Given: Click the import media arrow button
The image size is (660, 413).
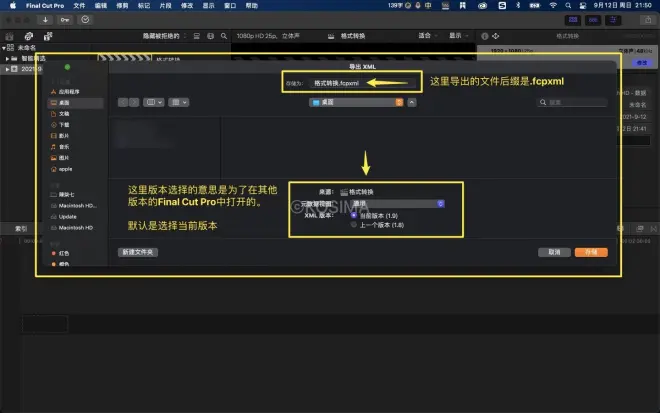Looking at the screenshot, I should (45, 20).
